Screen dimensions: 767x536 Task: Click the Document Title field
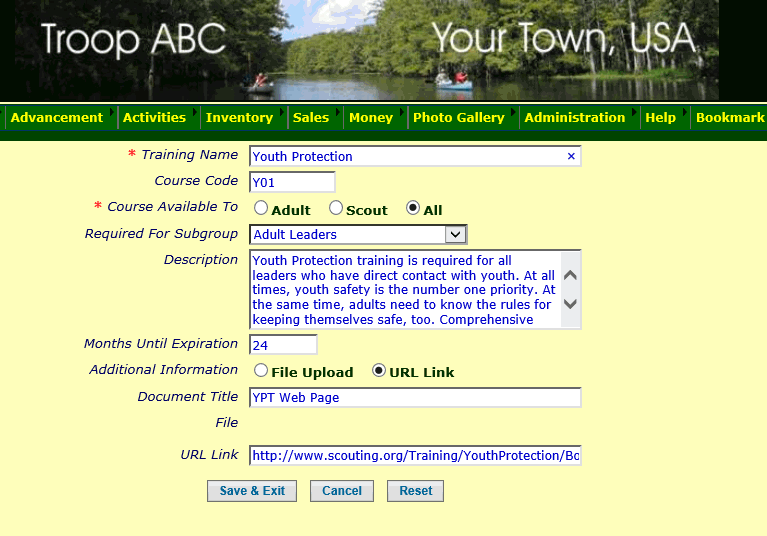pos(415,398)
